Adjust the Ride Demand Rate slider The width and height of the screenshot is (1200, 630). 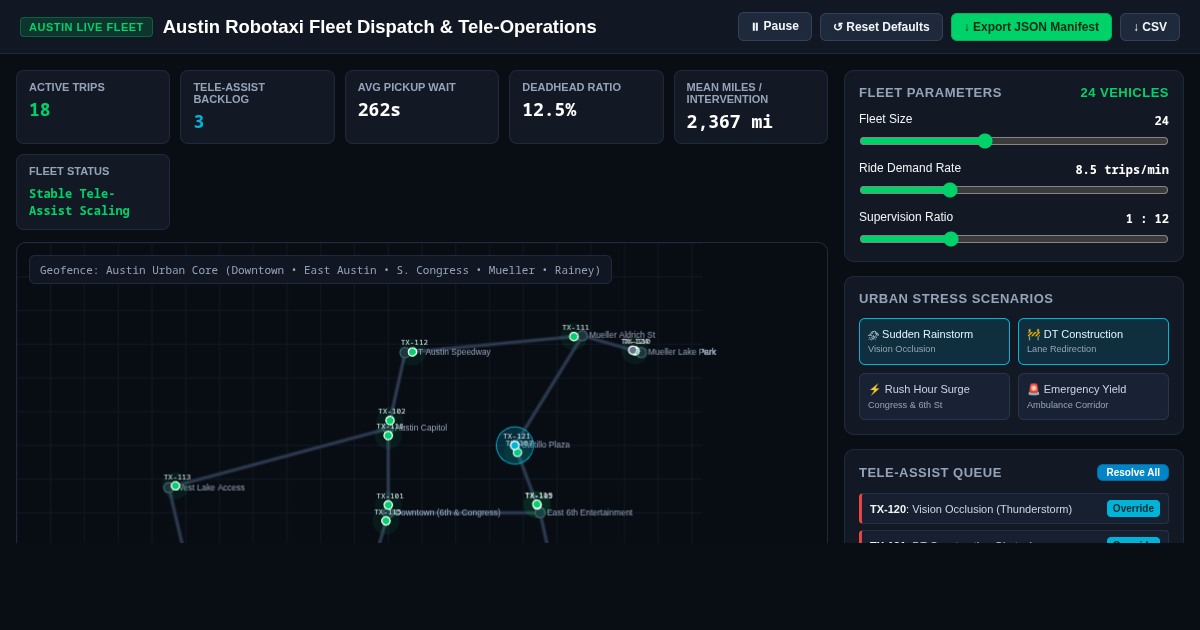pos(1014,190)
